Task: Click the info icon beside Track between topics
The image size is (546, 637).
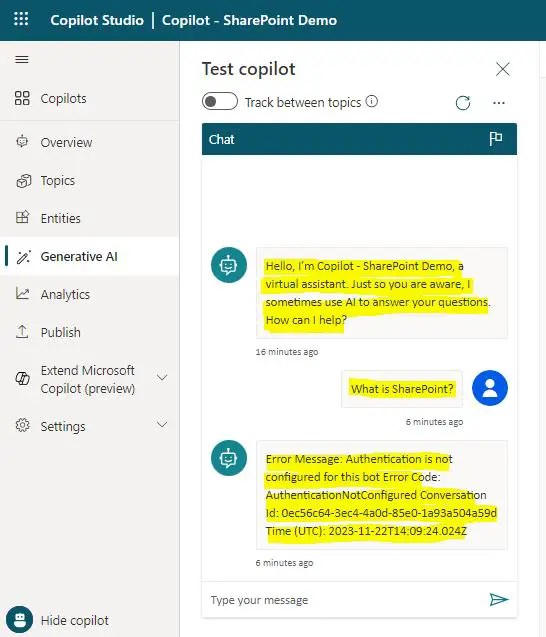Action: coord(371,101)
